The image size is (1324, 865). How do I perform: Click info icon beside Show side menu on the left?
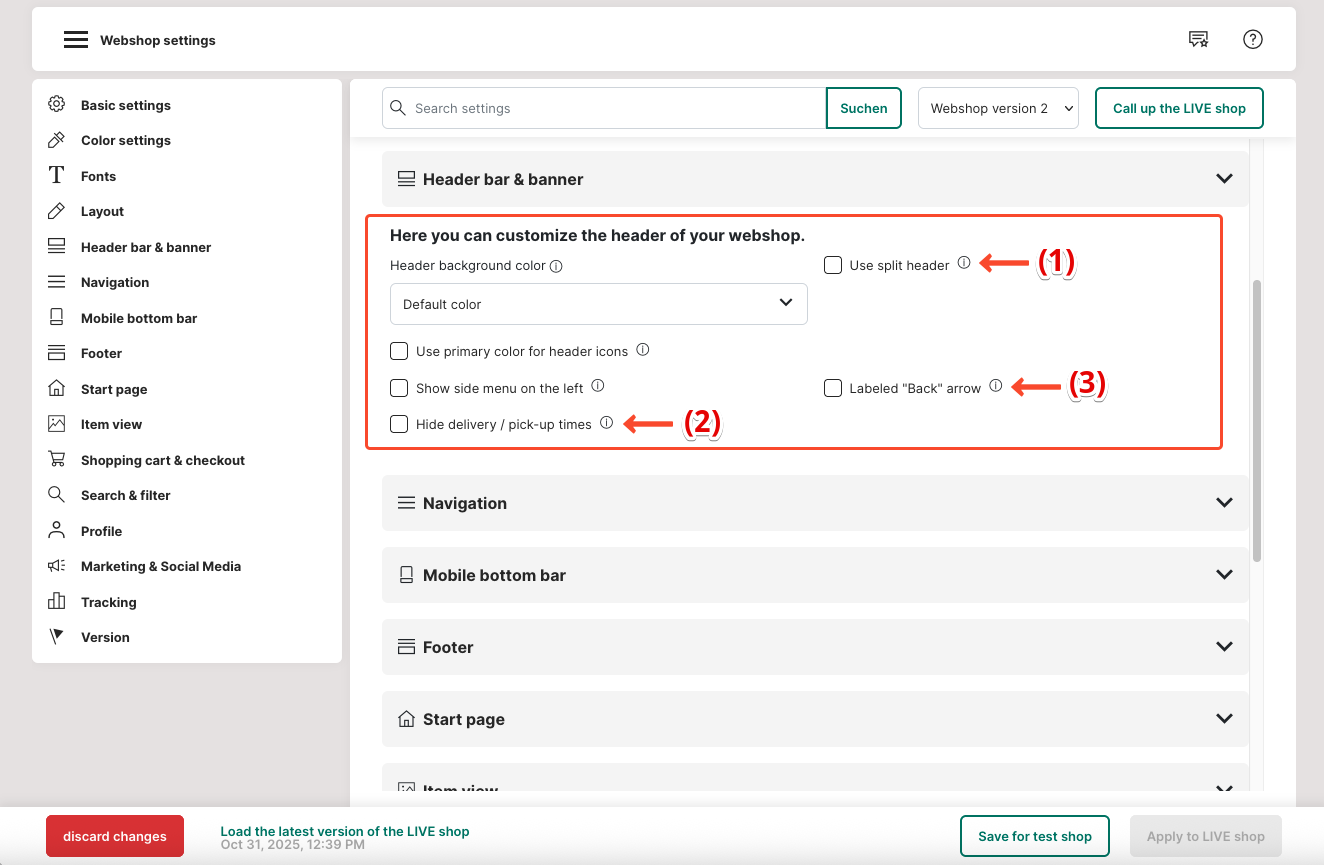tap(598, 386)
